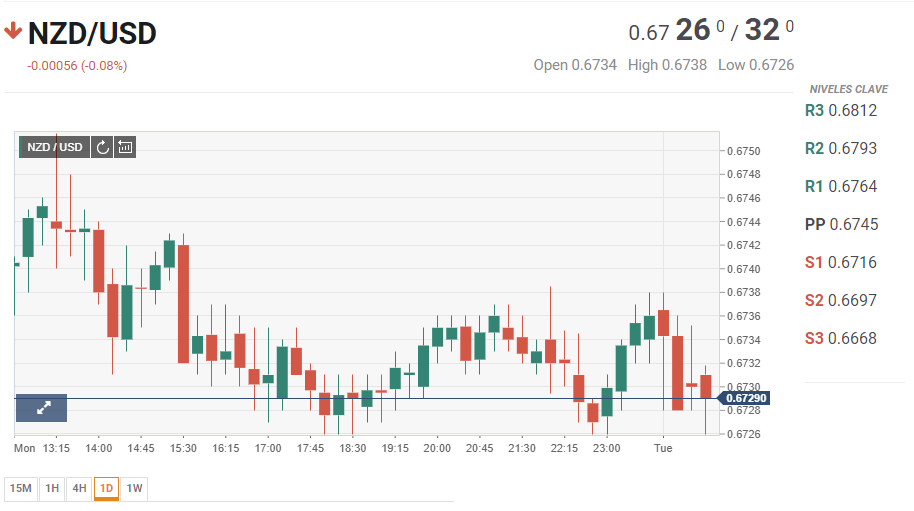Screen dimensions: 914x511
Task: Click the Tue marker on time axis
Action: (x=663, y=449)
